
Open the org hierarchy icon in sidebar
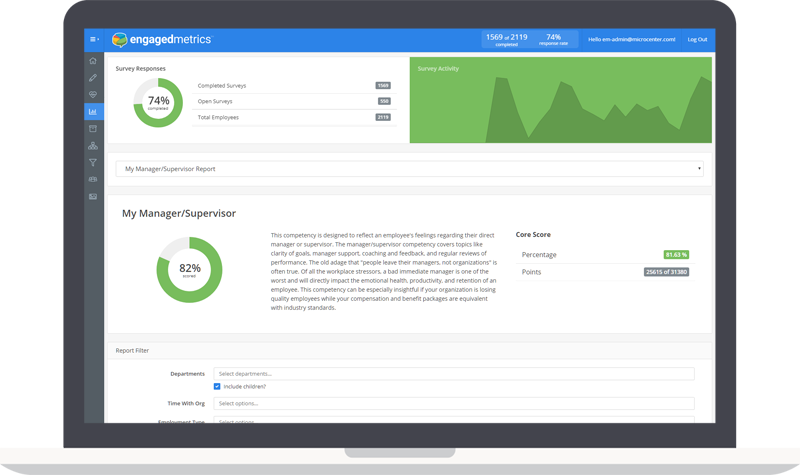94,146
